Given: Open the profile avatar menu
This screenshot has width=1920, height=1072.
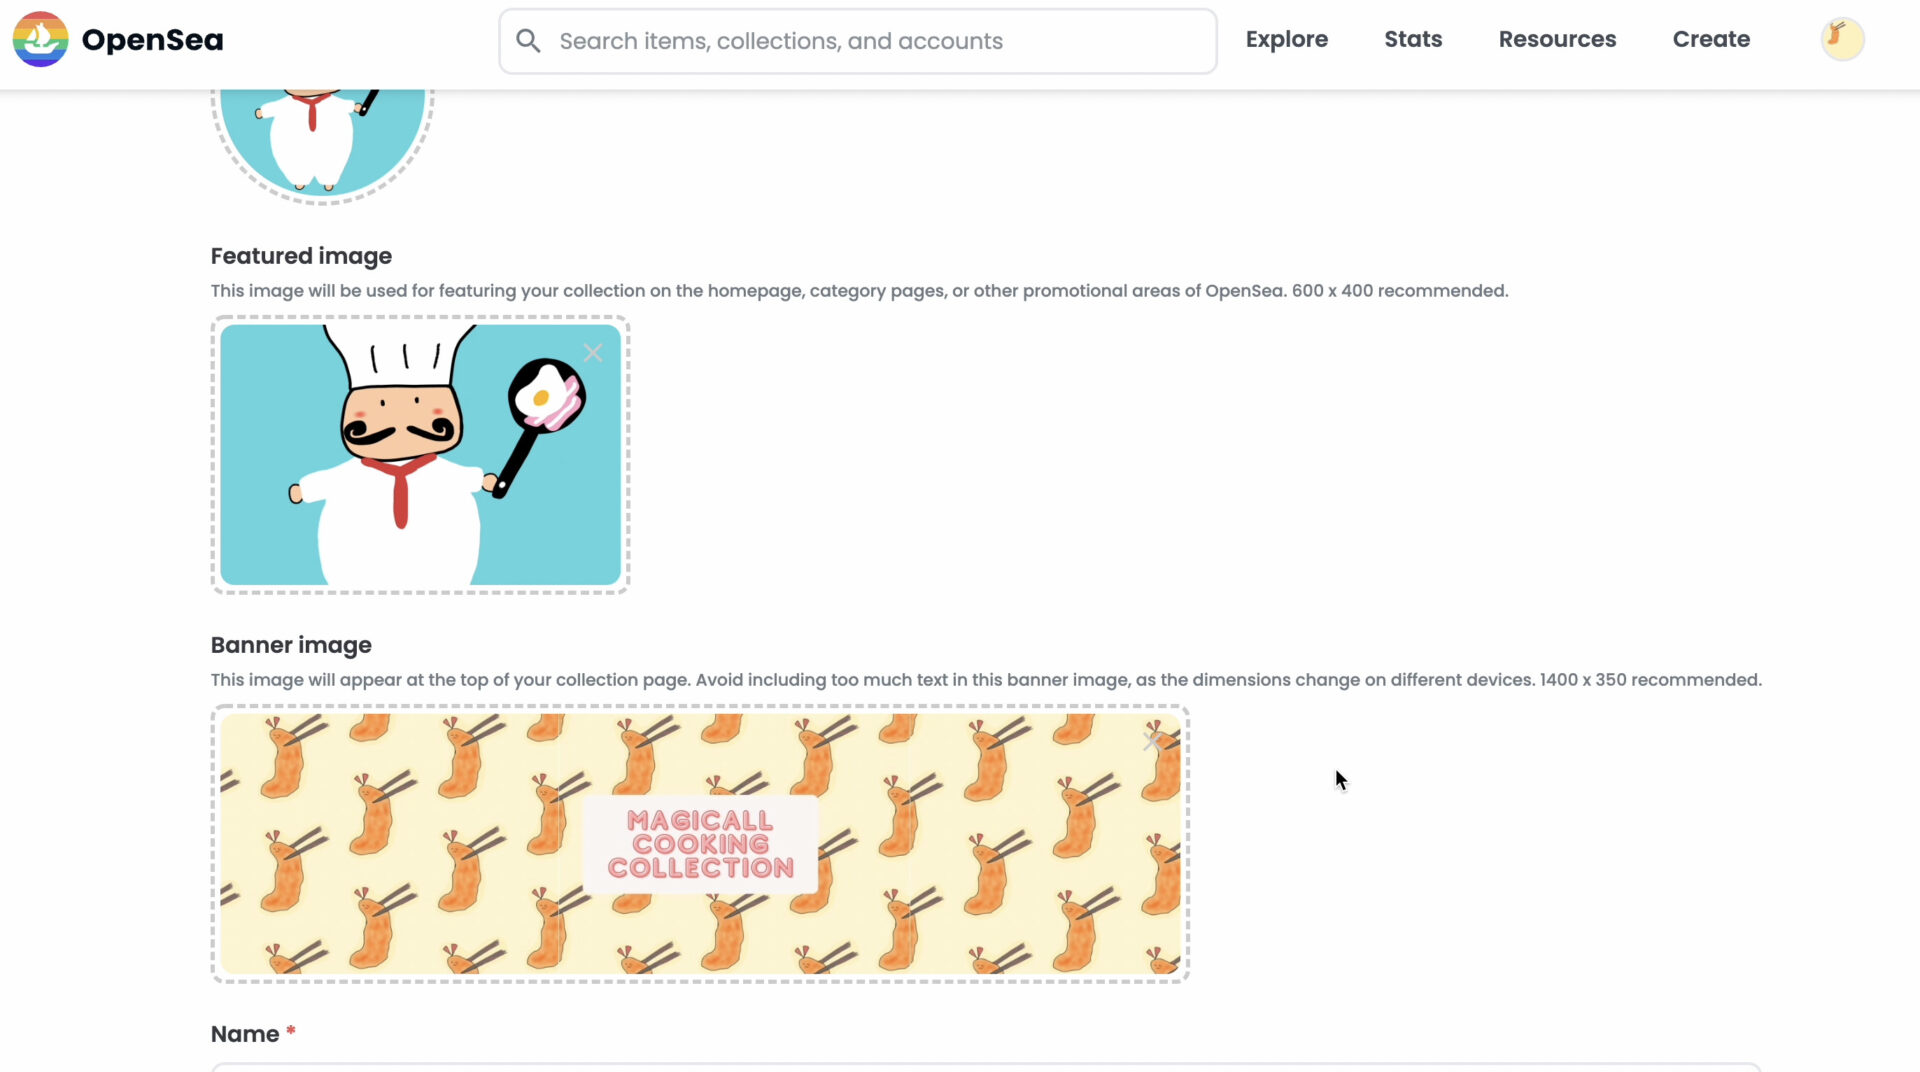Looking at the screenshot, I should tap(1842, 39).
